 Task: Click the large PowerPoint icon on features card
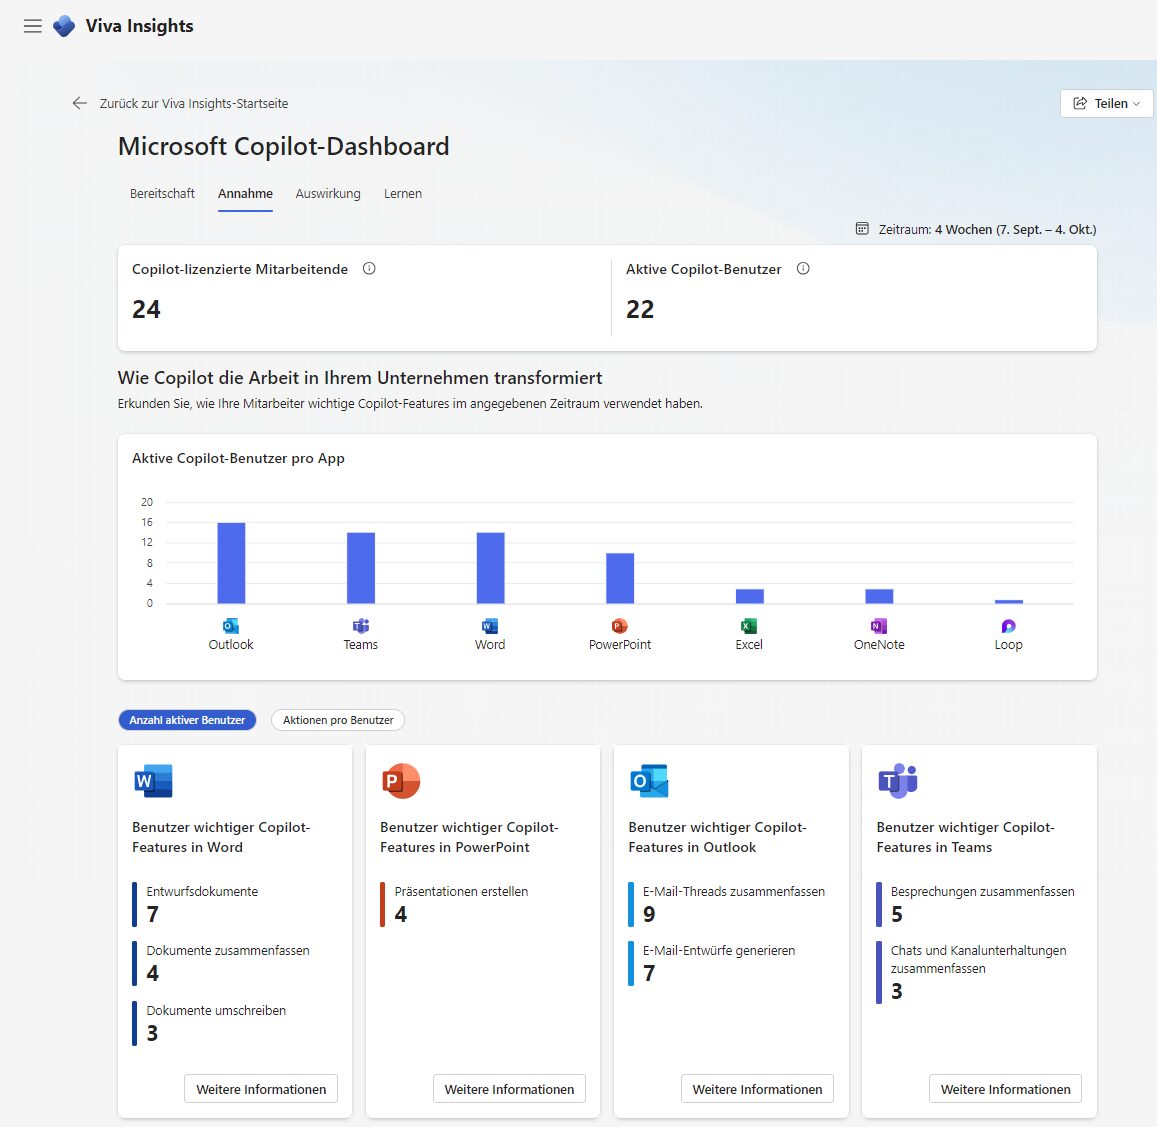(401, 781)
